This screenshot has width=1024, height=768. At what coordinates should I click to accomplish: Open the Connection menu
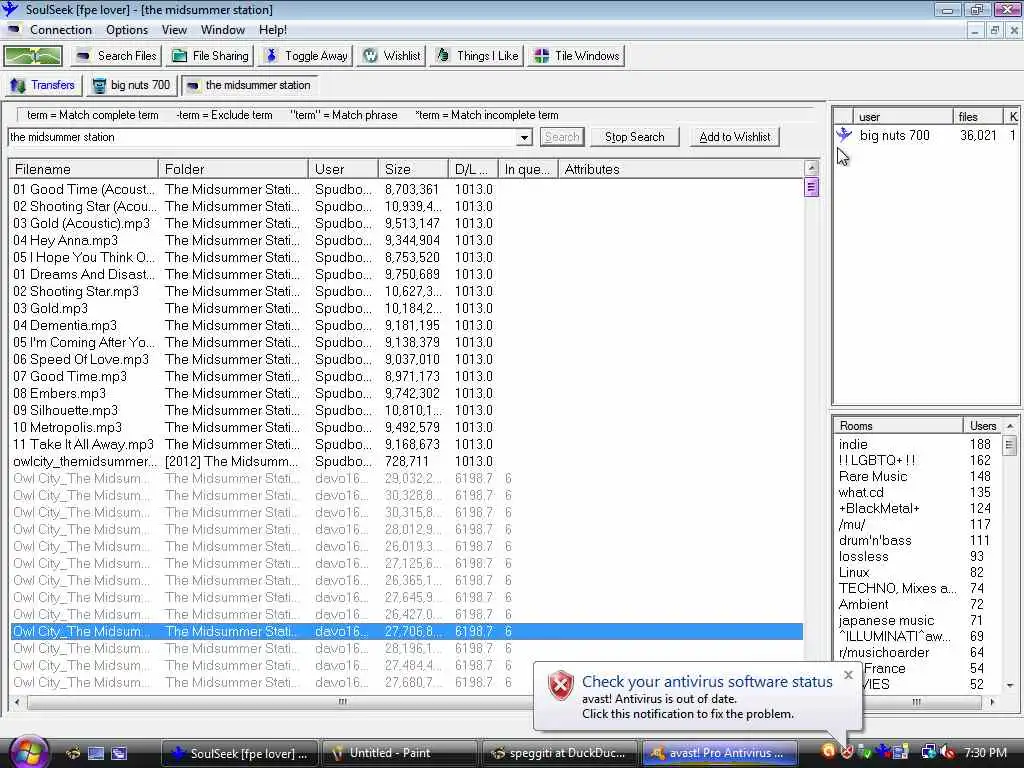click(61, 30)
